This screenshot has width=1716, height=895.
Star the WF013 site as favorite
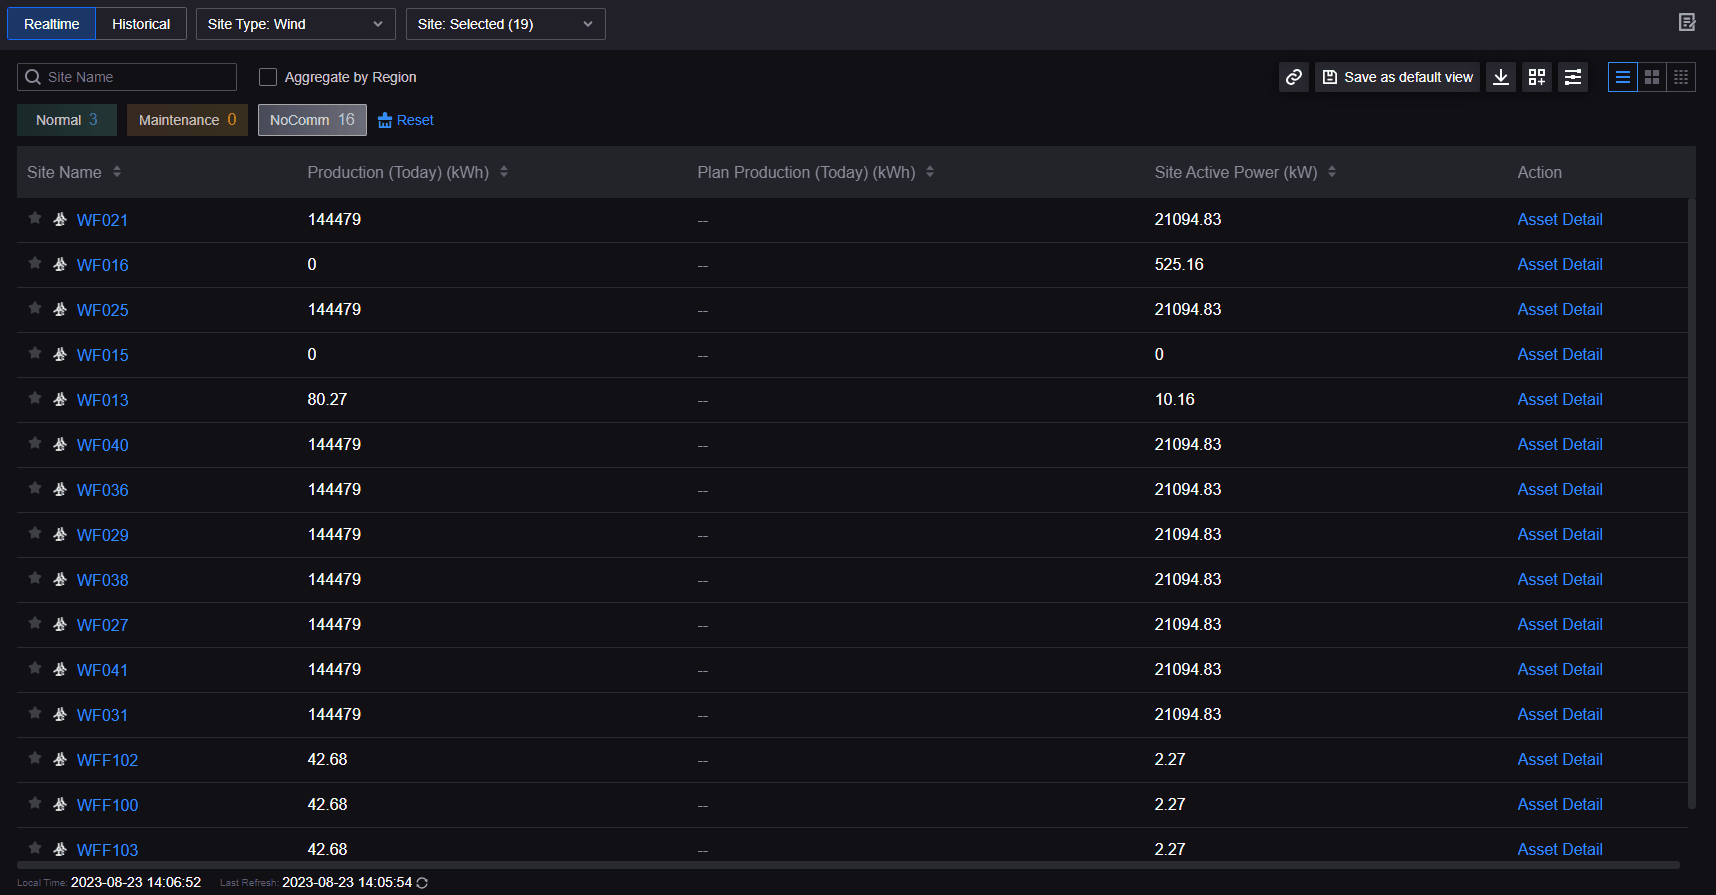tap(35, 398)
